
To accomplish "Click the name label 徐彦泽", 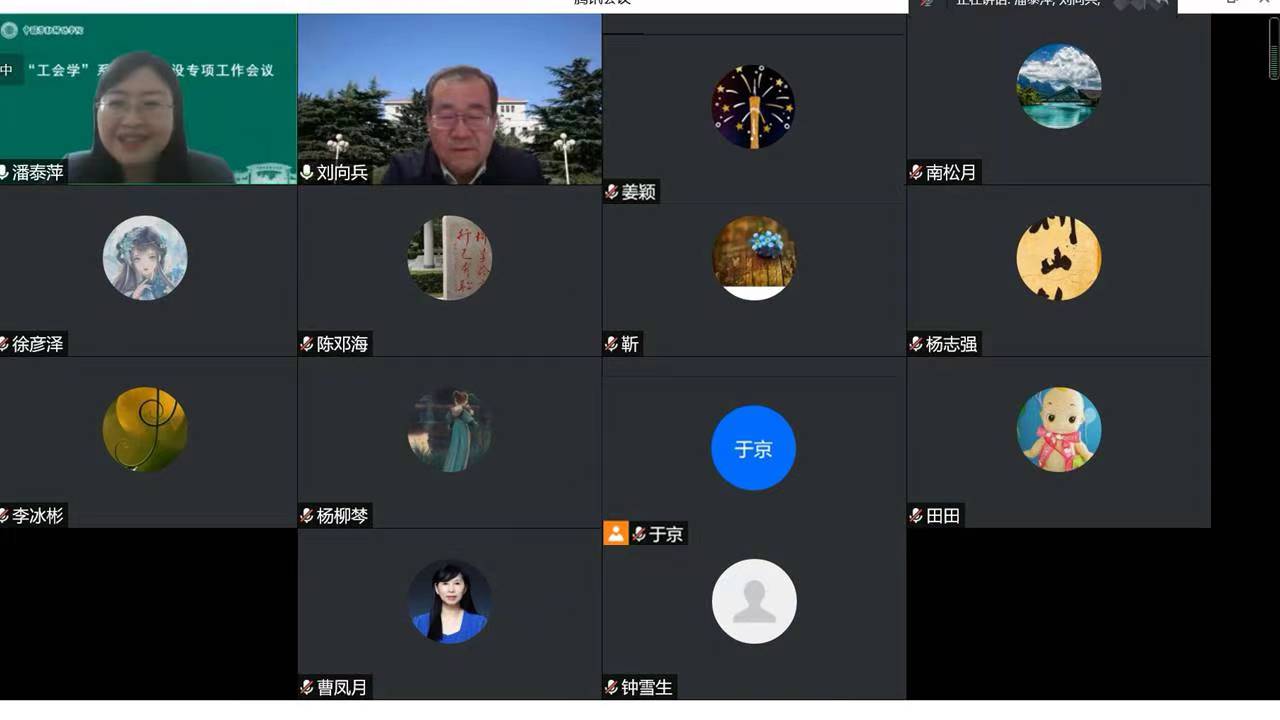I will 38,344.
